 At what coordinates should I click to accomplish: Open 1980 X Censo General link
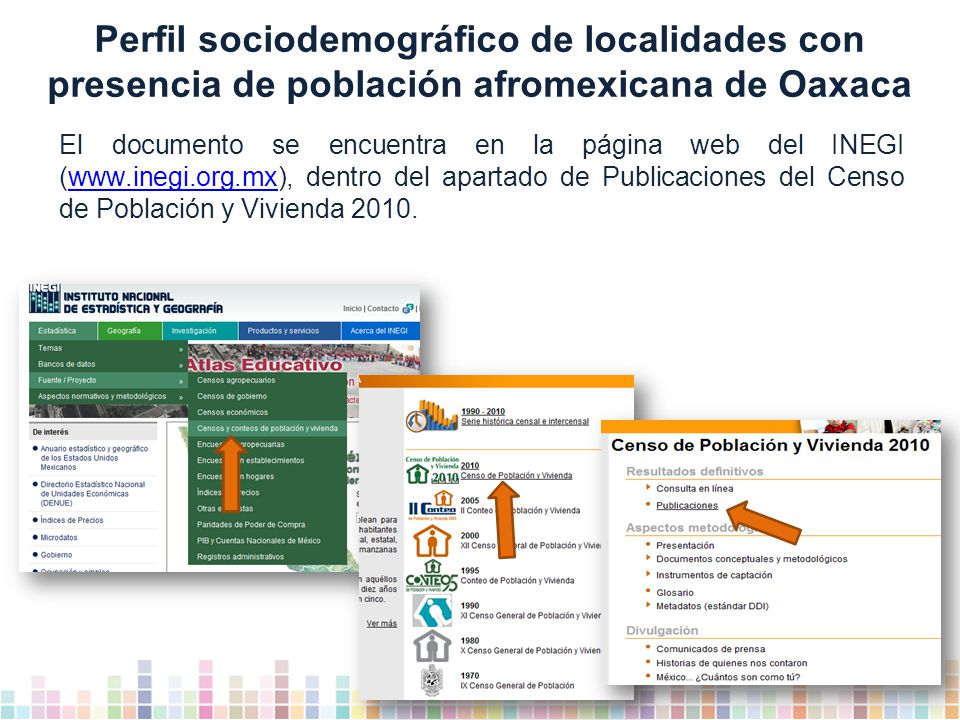(x=530, y=650)
